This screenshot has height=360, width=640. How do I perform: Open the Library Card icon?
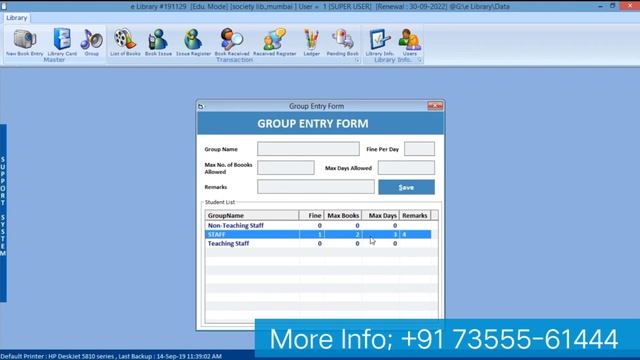tap(62, 42)
